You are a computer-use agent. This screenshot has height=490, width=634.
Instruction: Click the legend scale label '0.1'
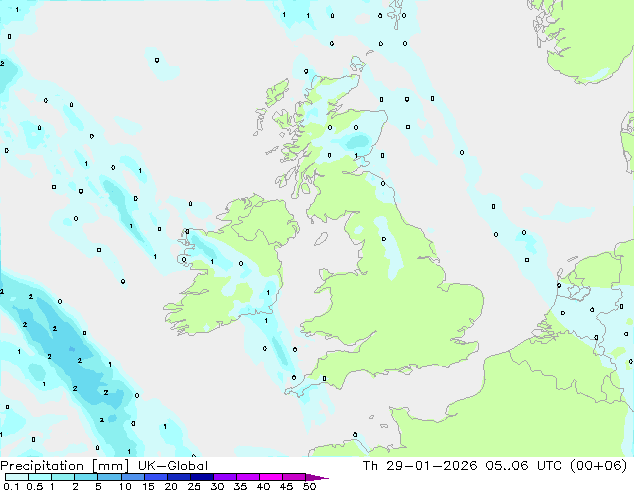point(11,486)
